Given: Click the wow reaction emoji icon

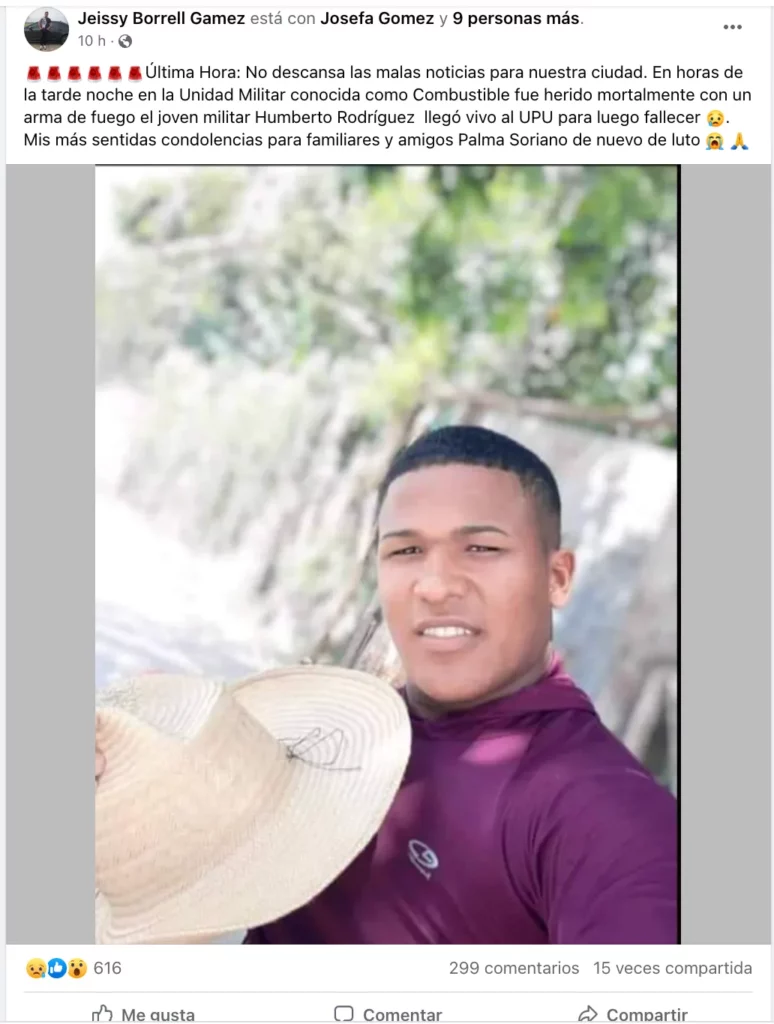Looking at the screenshot, I should click(x=77, y=968).
